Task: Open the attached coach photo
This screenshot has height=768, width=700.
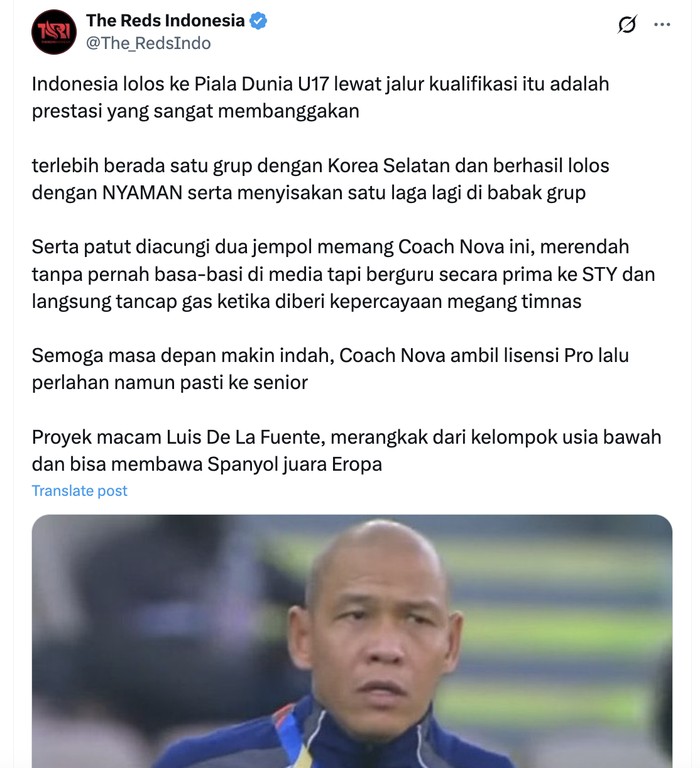Action: point(352,641)
